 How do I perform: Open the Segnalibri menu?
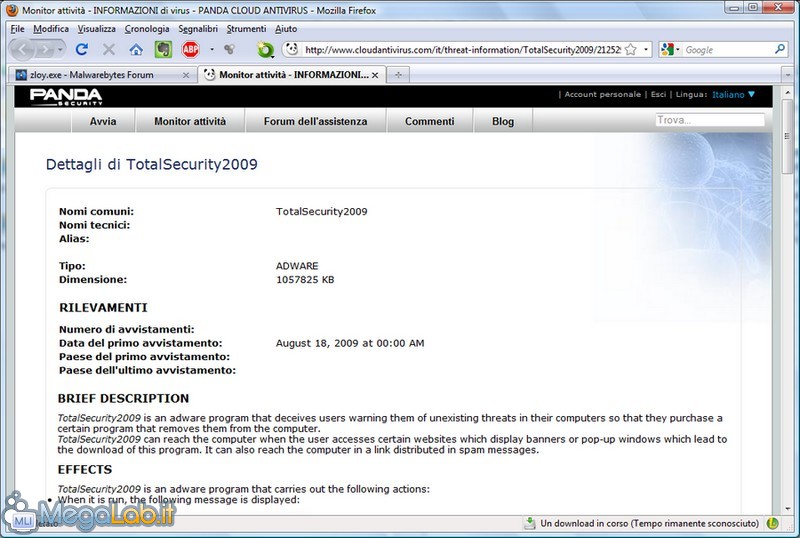(198, 29)
